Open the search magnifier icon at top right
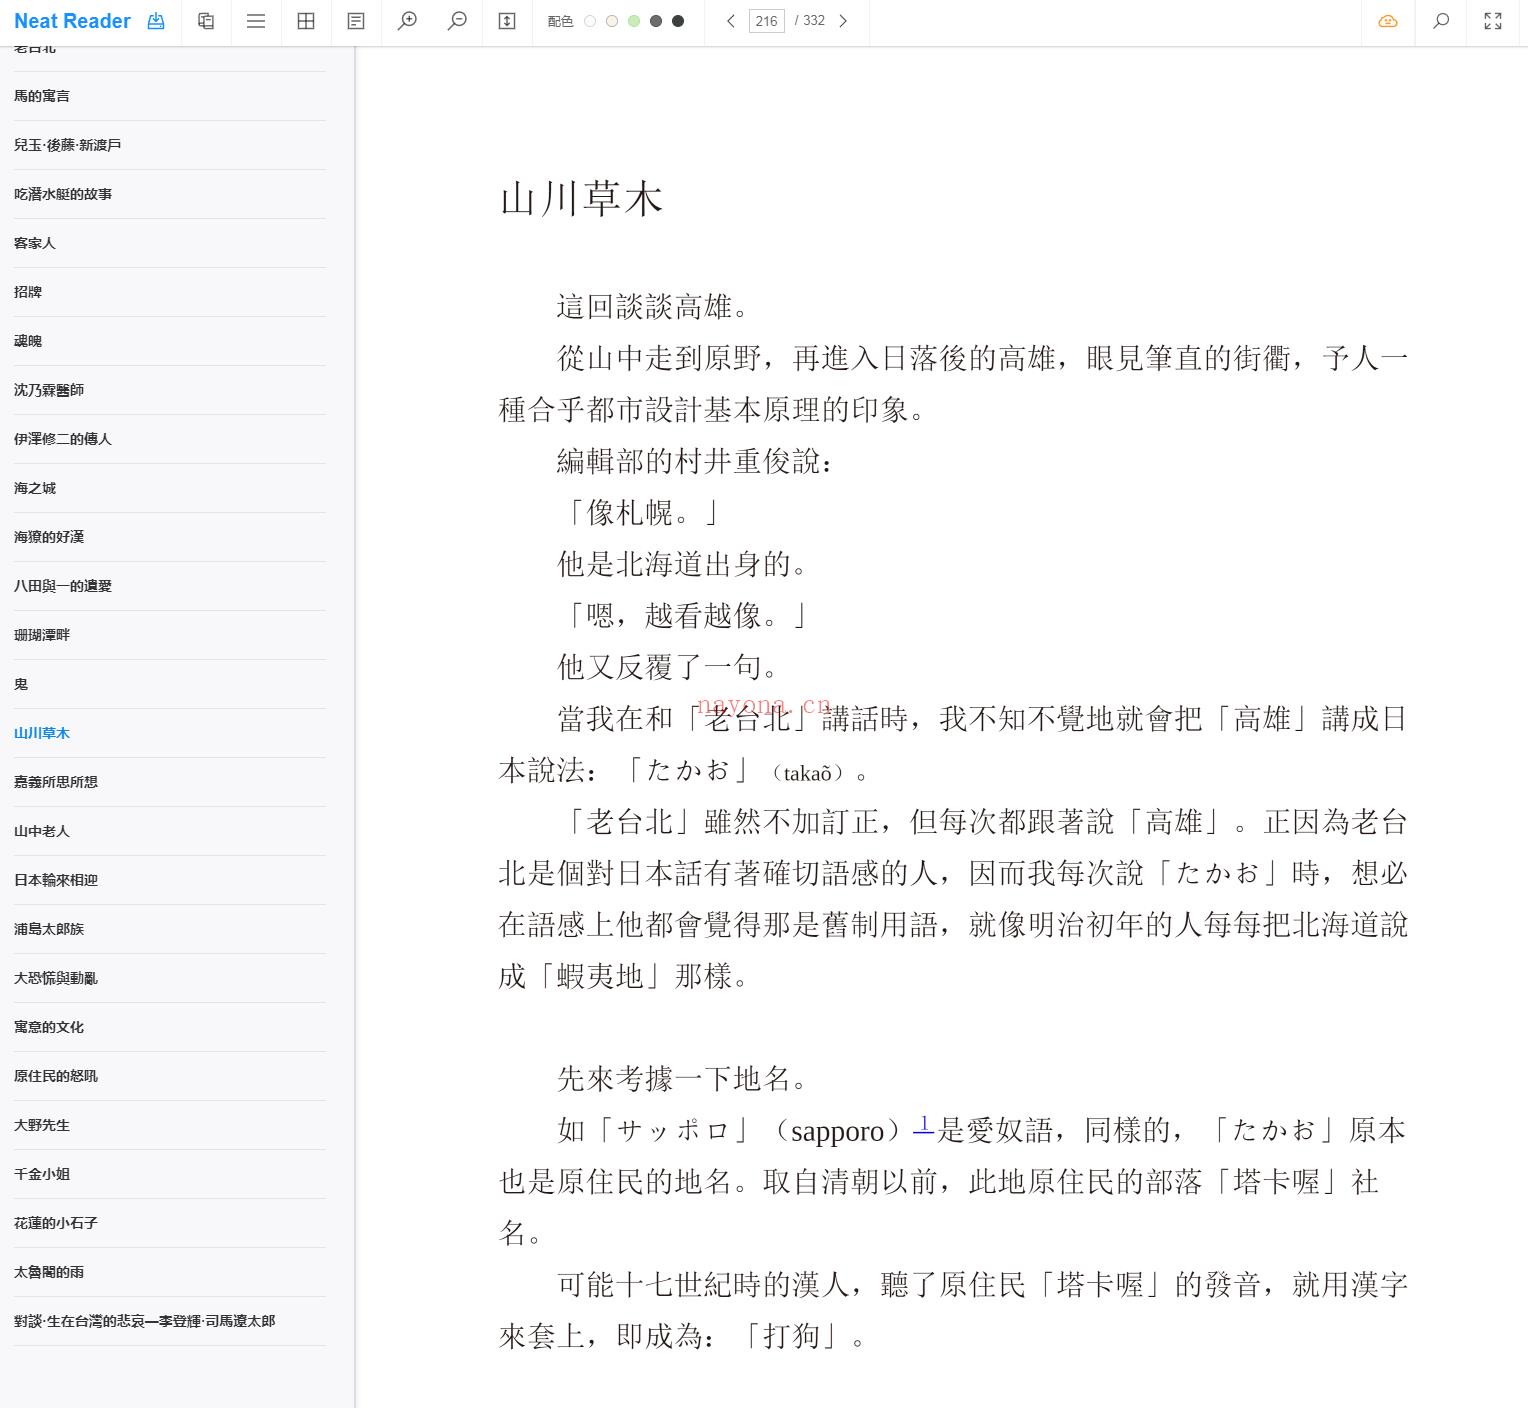The height and width of the screenshot is (1408, 1528). (x=1441, y=21)
